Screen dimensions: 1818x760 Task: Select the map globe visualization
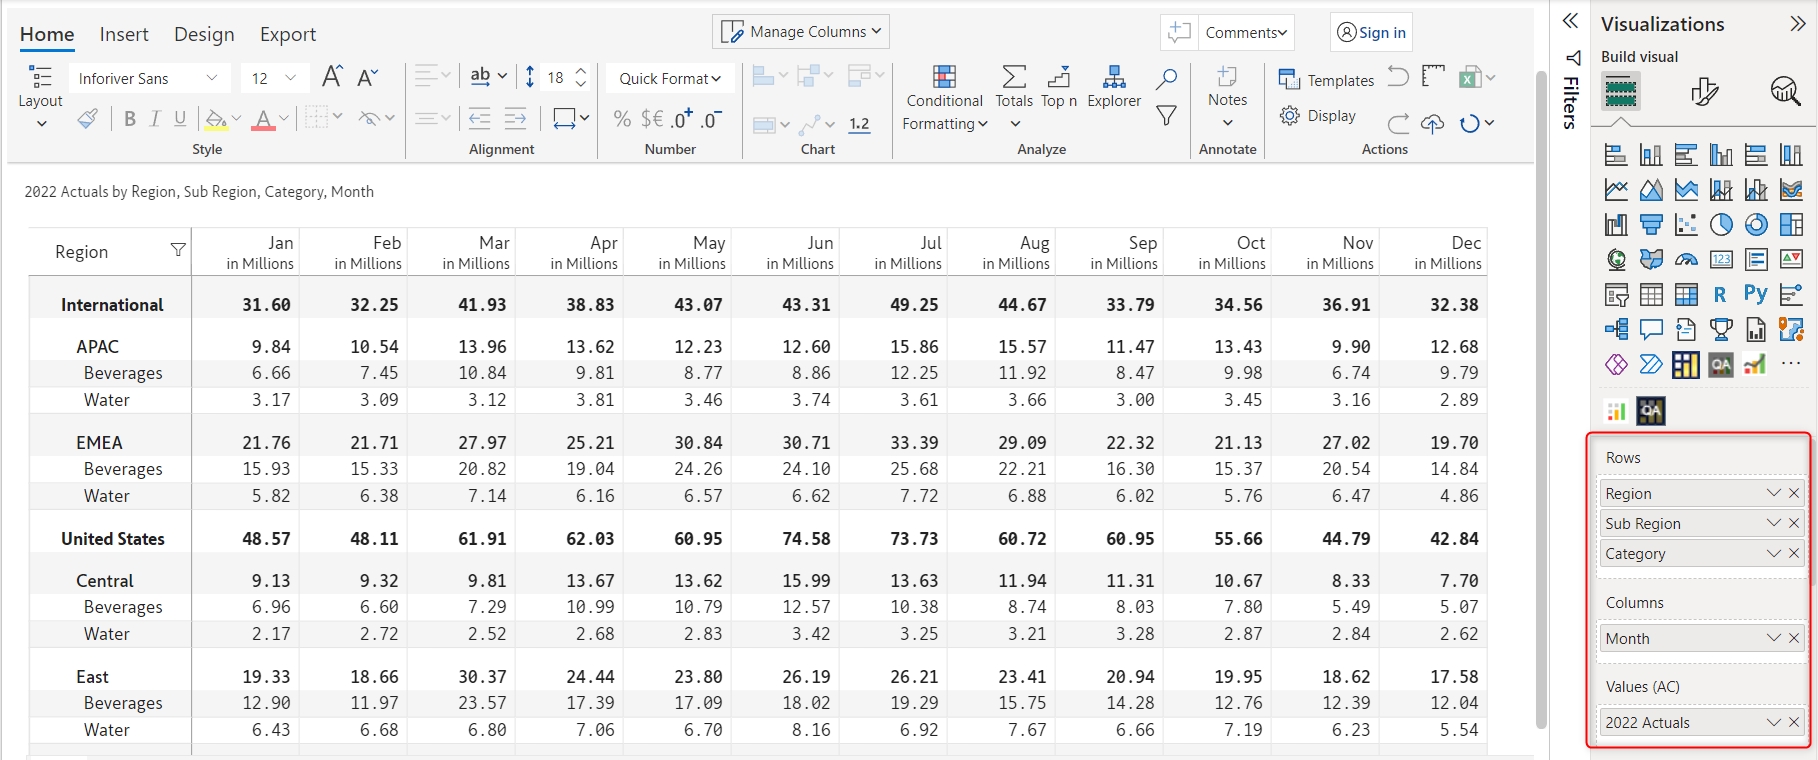click(x=1616, y=260)
